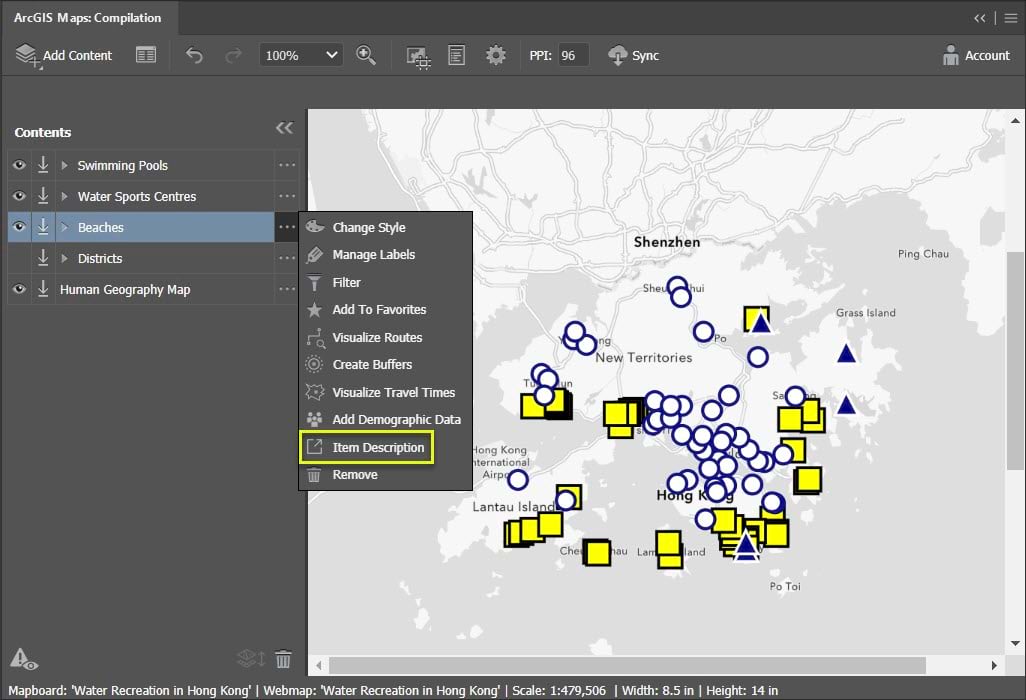
Task: Hide the Human Geography Map layer
Action: pos(19,289)
